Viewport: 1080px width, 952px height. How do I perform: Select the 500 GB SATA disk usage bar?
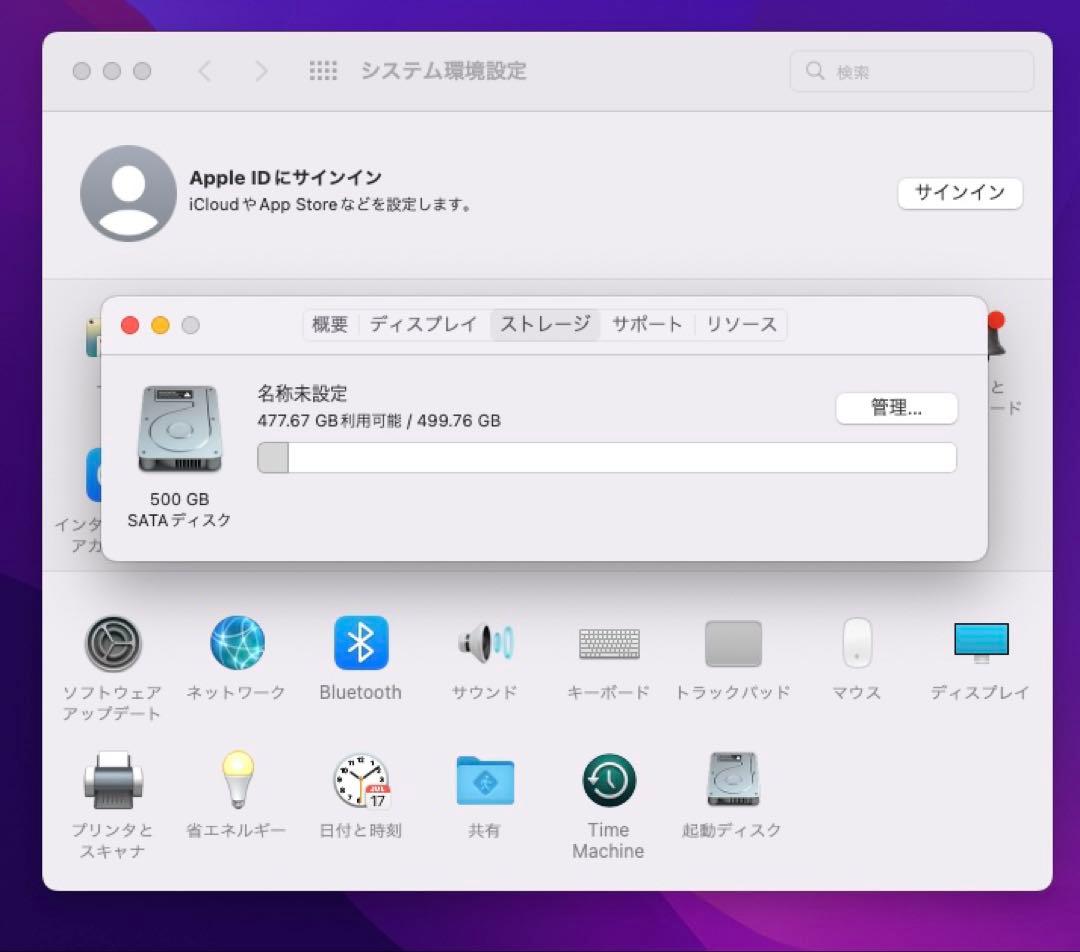click(x=607, y=457)
